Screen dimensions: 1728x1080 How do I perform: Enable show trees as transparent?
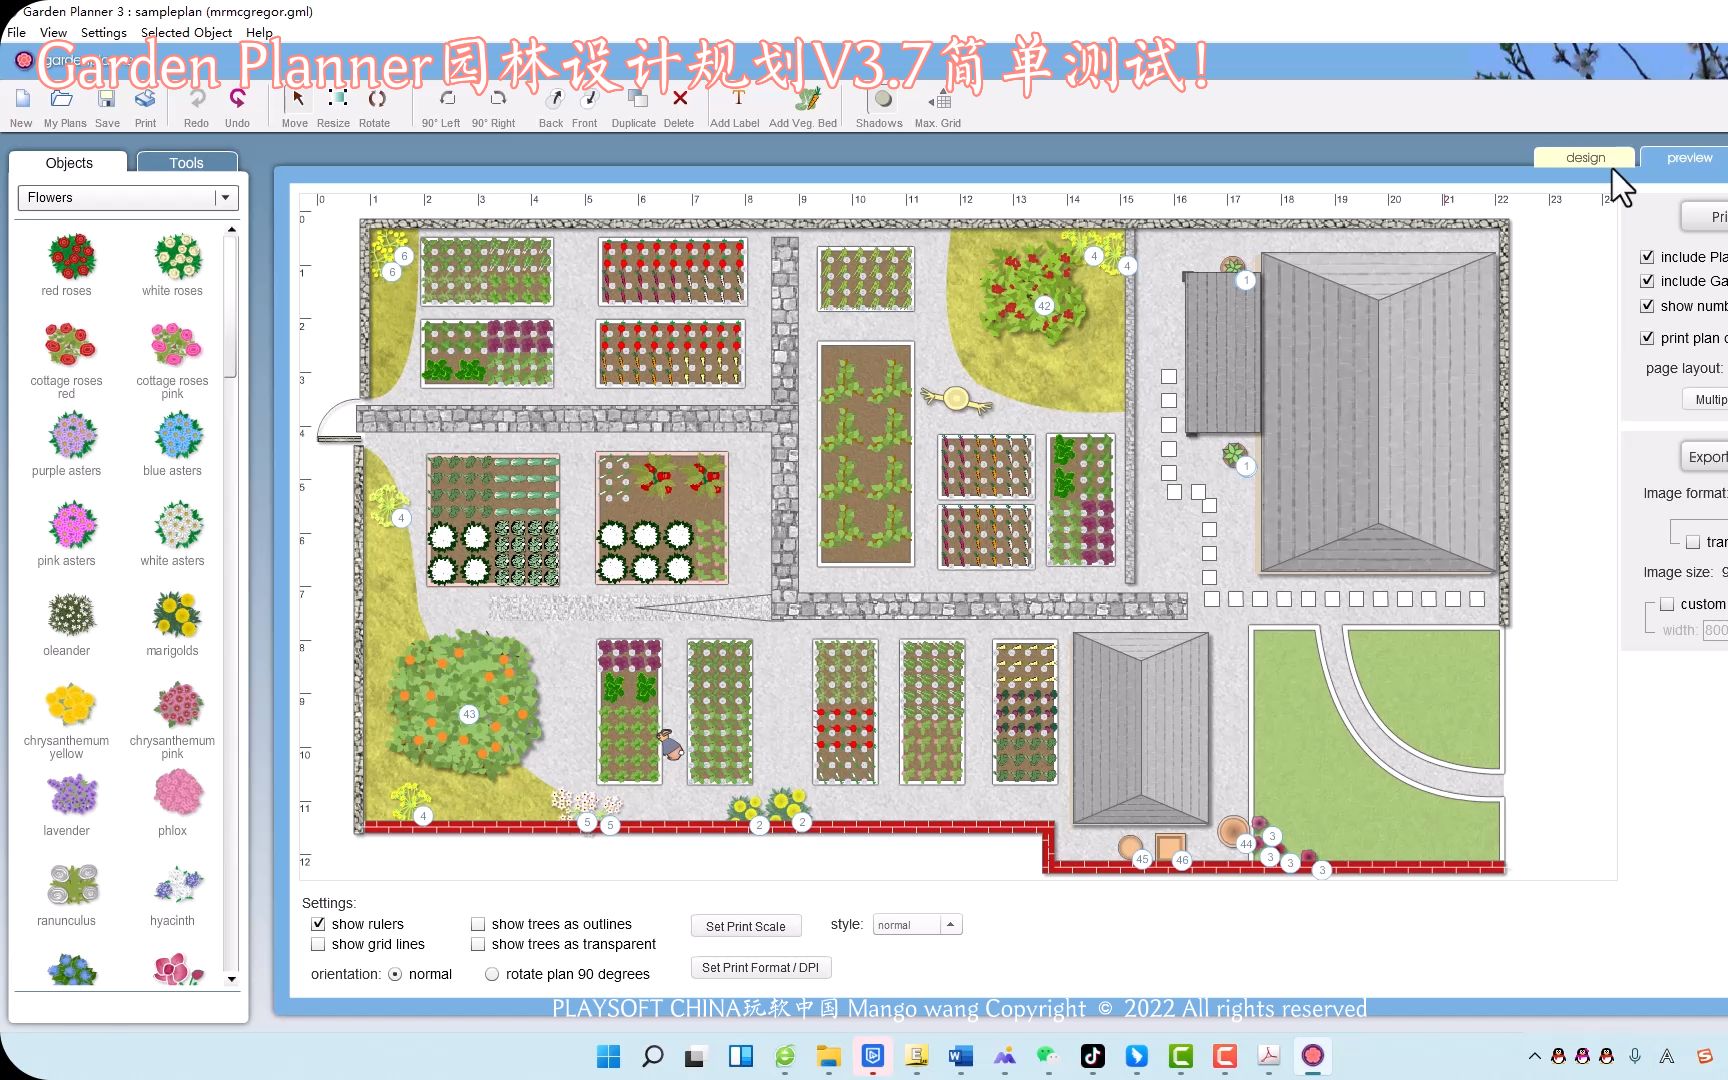(x=478, y=944)
